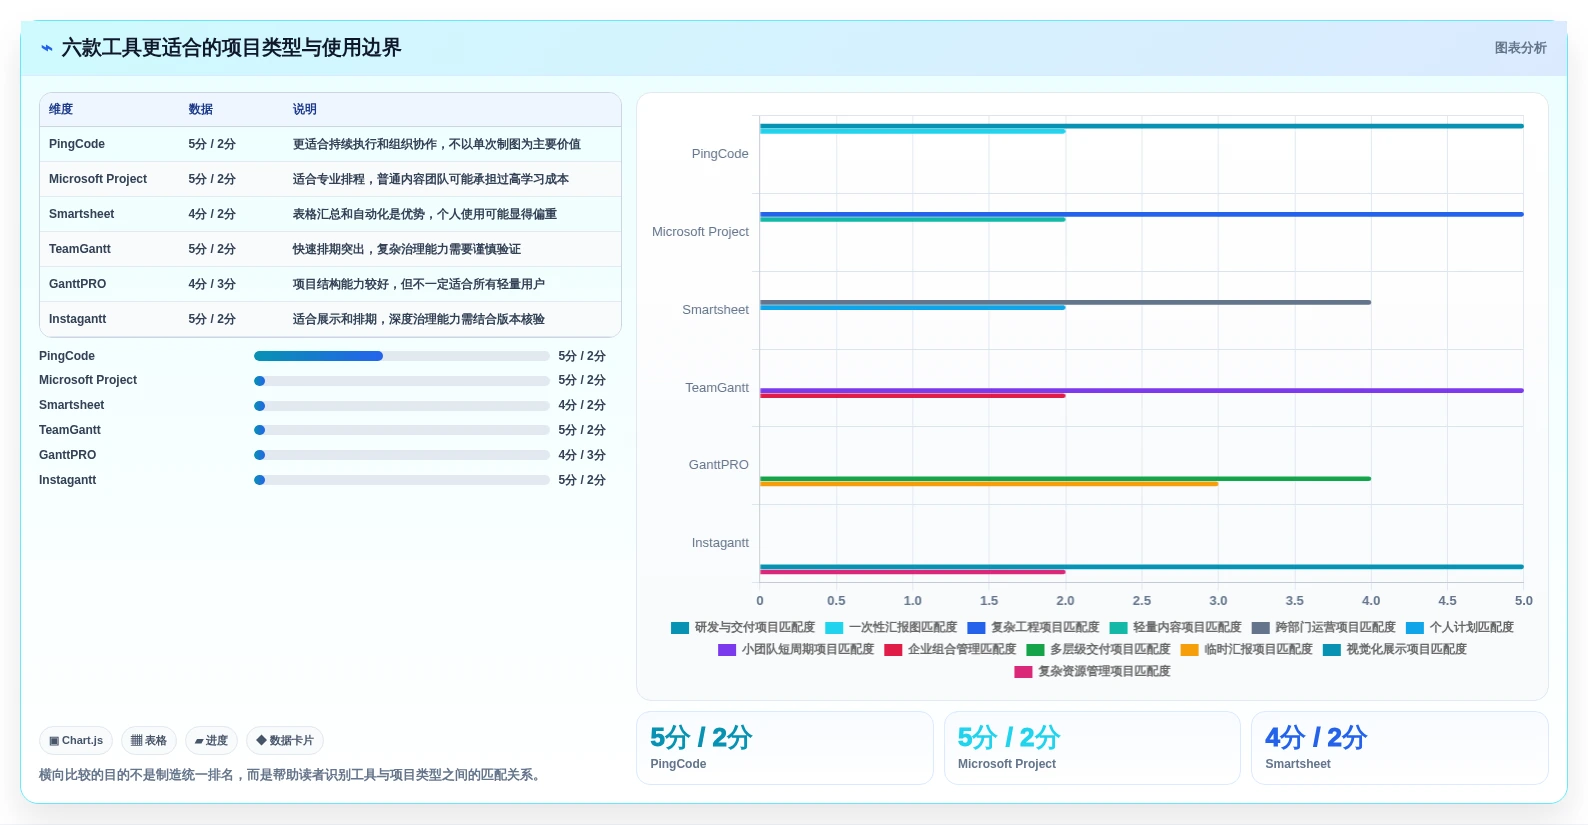Open the Smartsheet 4分 / 2分 data card
The height and width of the screenshot is (825, 1588).
1400,748
